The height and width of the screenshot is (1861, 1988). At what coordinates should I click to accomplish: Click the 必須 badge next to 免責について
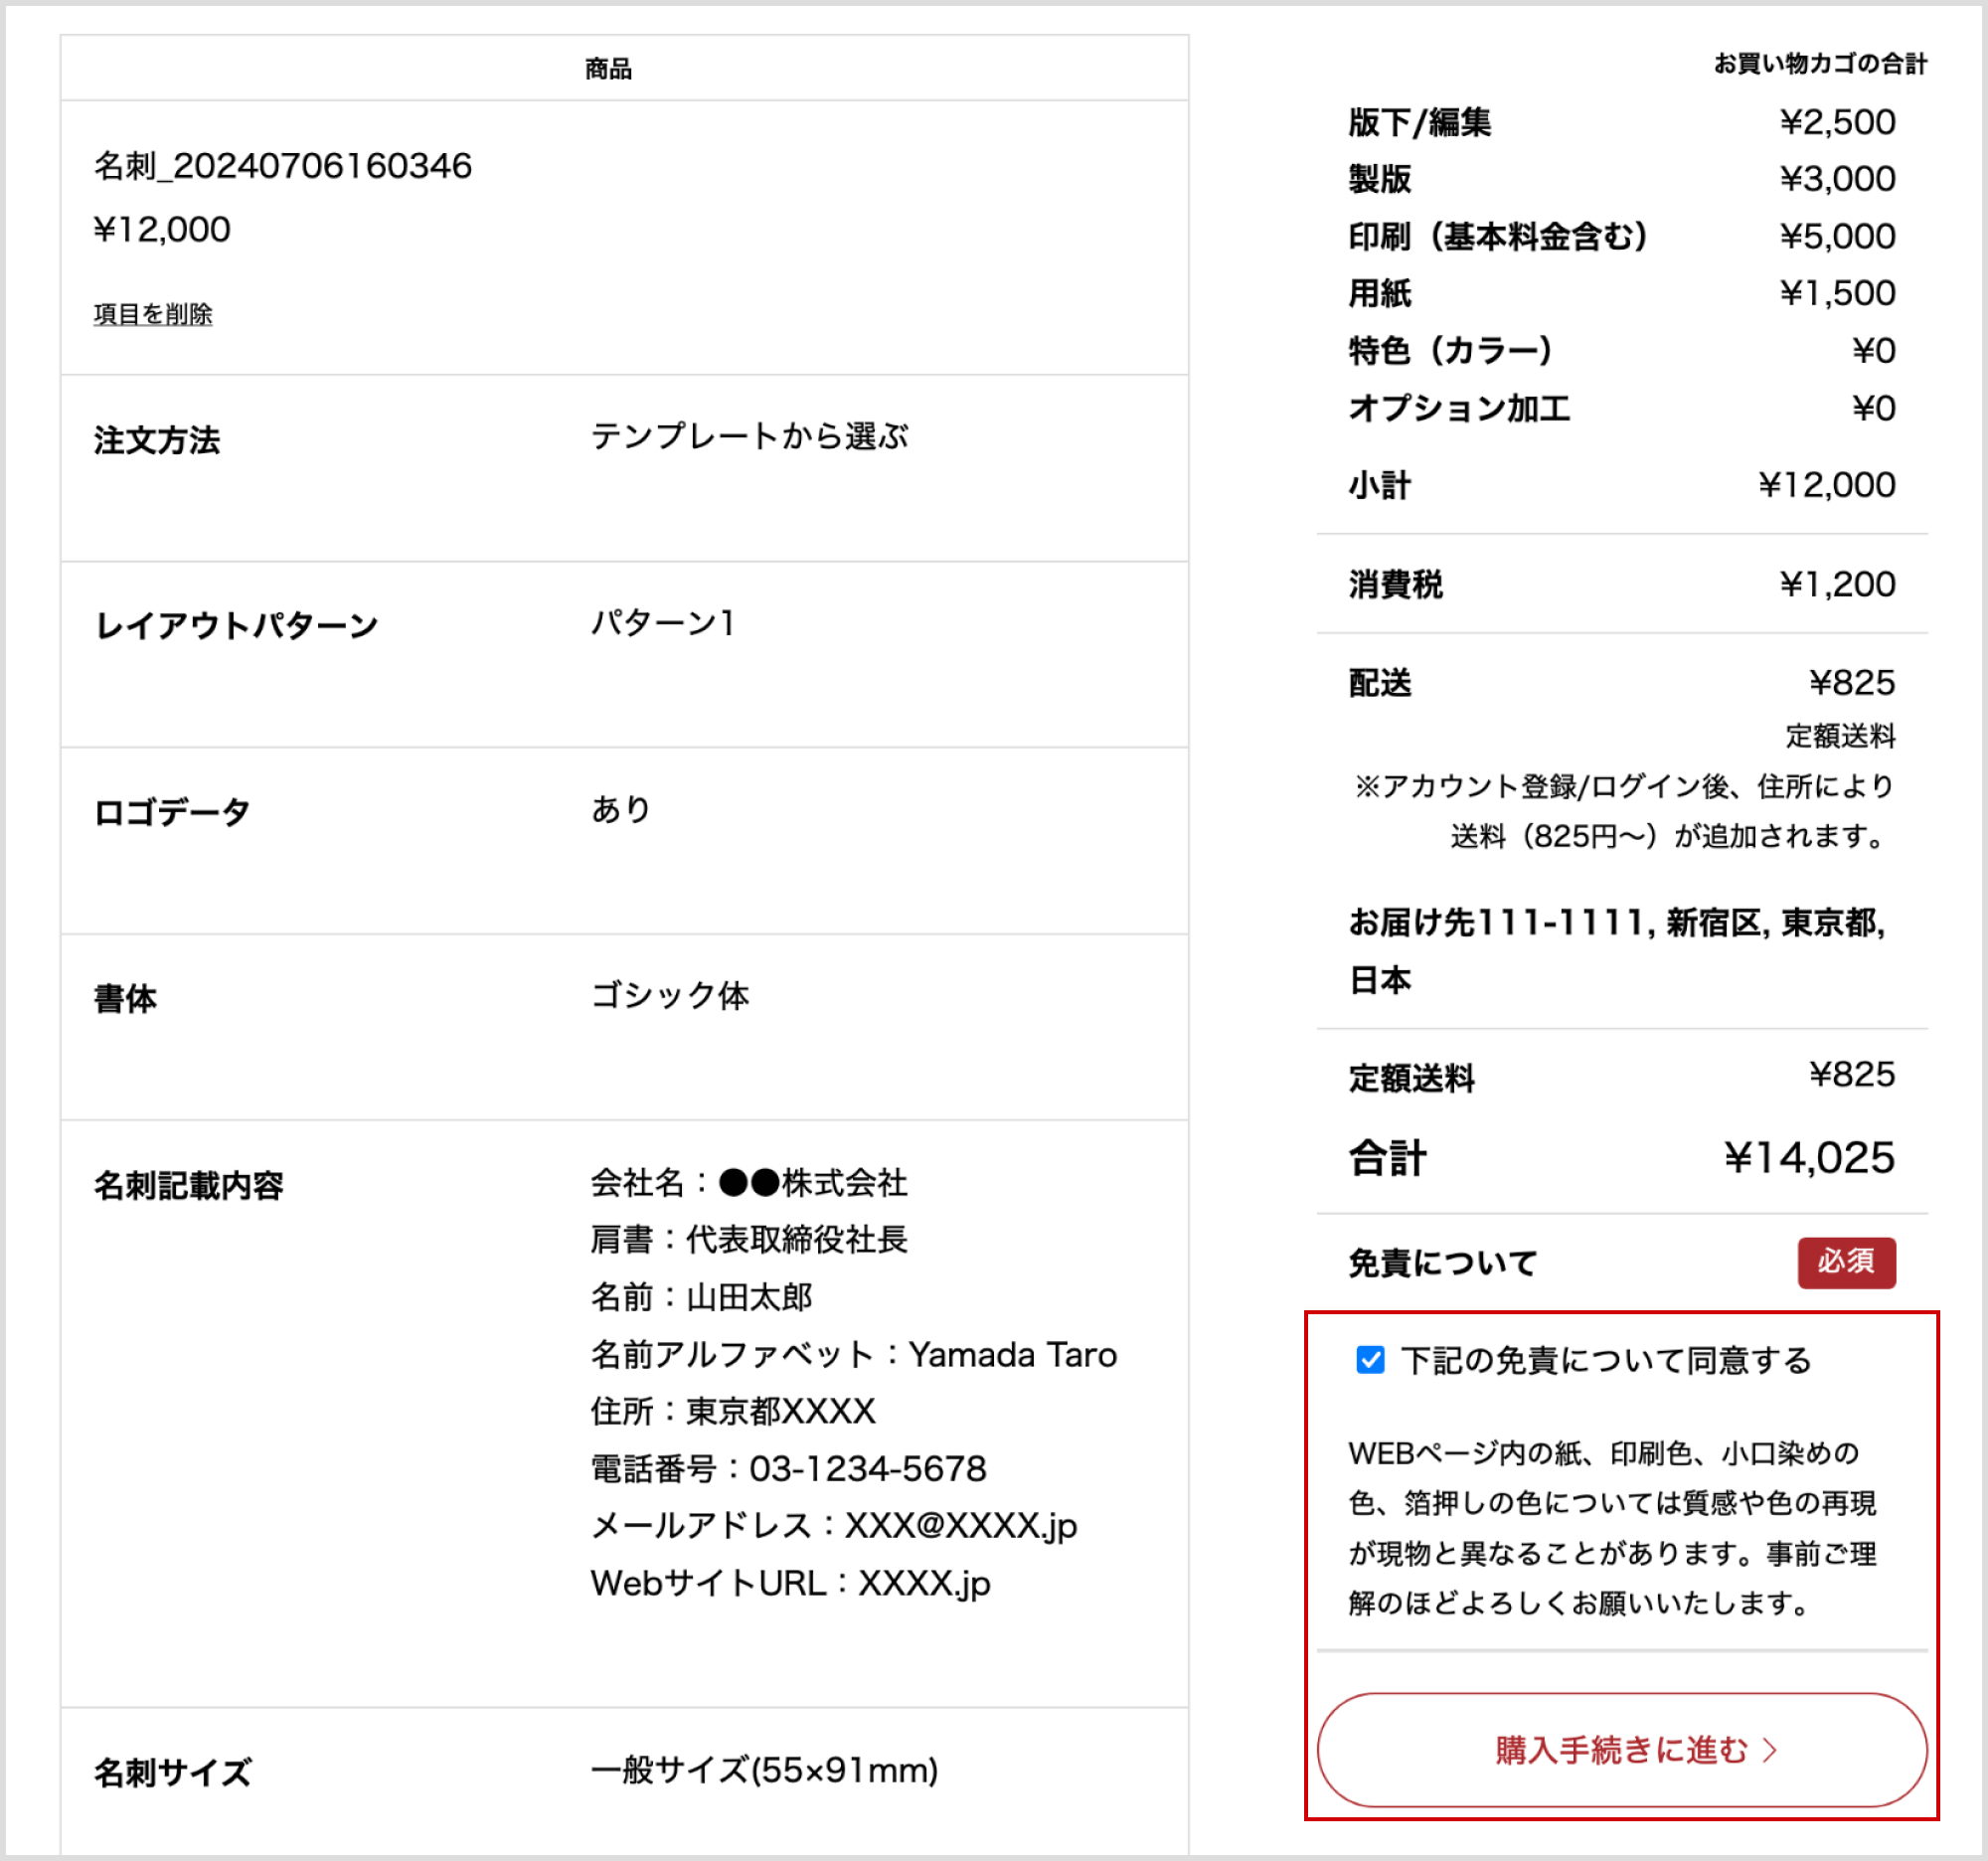pos(1846,1262)
